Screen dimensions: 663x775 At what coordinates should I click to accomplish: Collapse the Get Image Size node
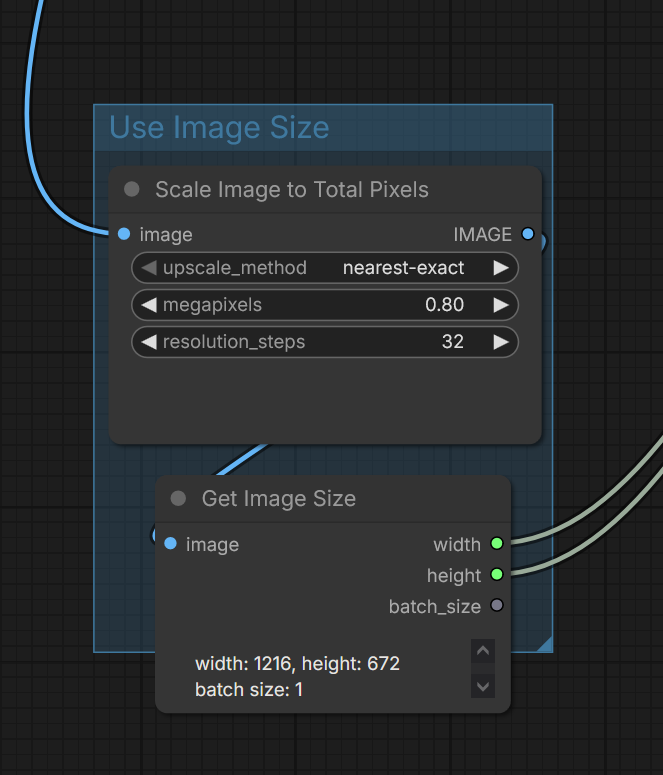178,498
